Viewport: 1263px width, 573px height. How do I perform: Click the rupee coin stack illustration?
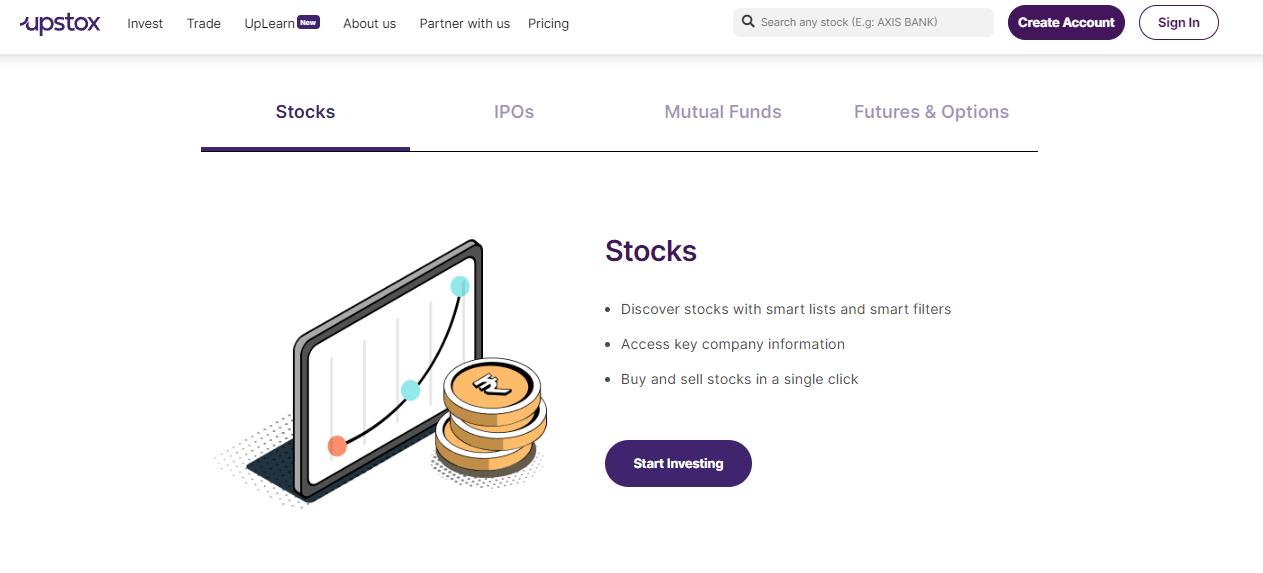pos(491,416)
